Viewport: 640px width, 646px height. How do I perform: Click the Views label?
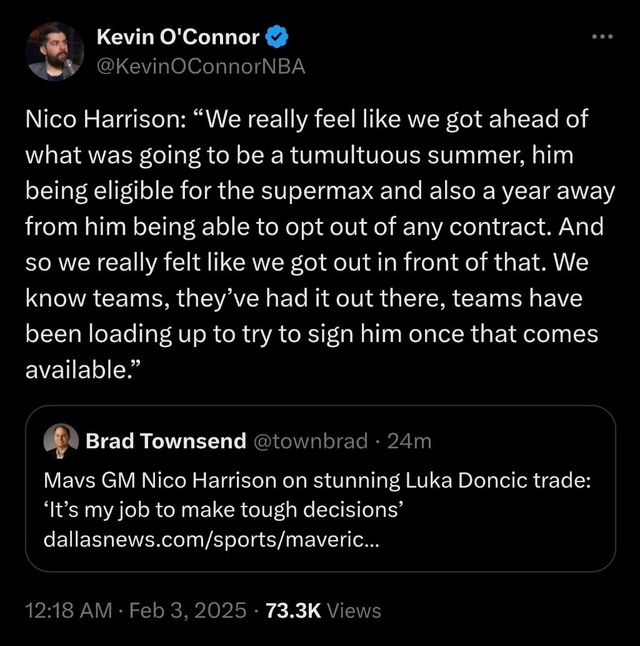click(x=353, y=610)
